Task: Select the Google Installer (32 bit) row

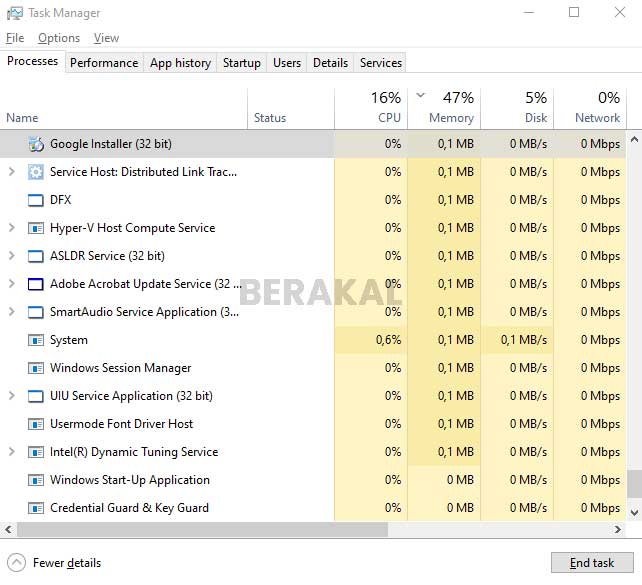Action: tap(313, 144)
